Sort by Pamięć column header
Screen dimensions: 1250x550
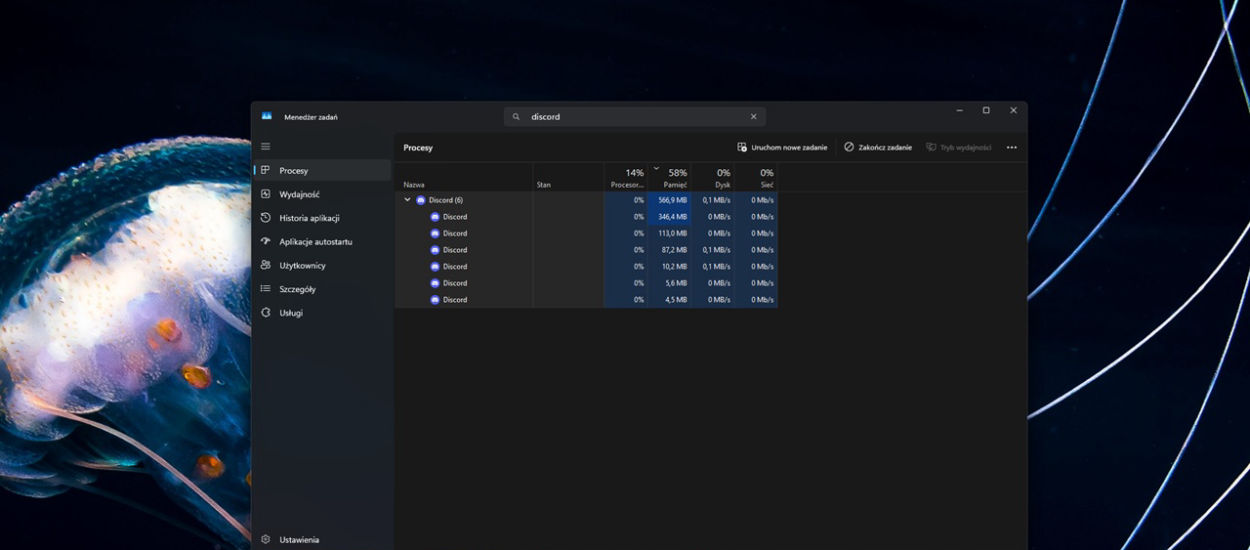pos(674,178)
